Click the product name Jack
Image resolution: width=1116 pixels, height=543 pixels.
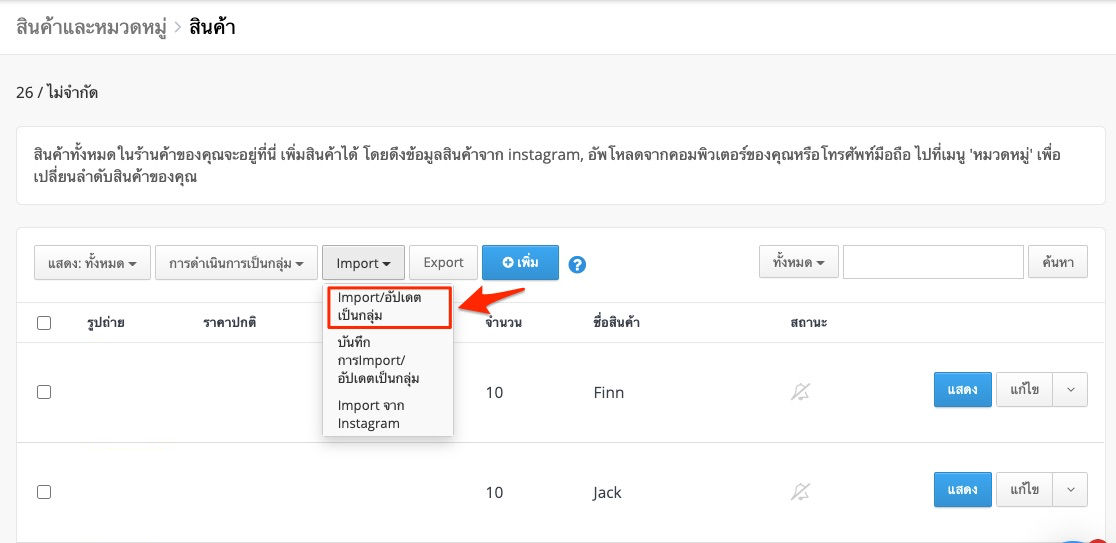[x=607, y=492]
